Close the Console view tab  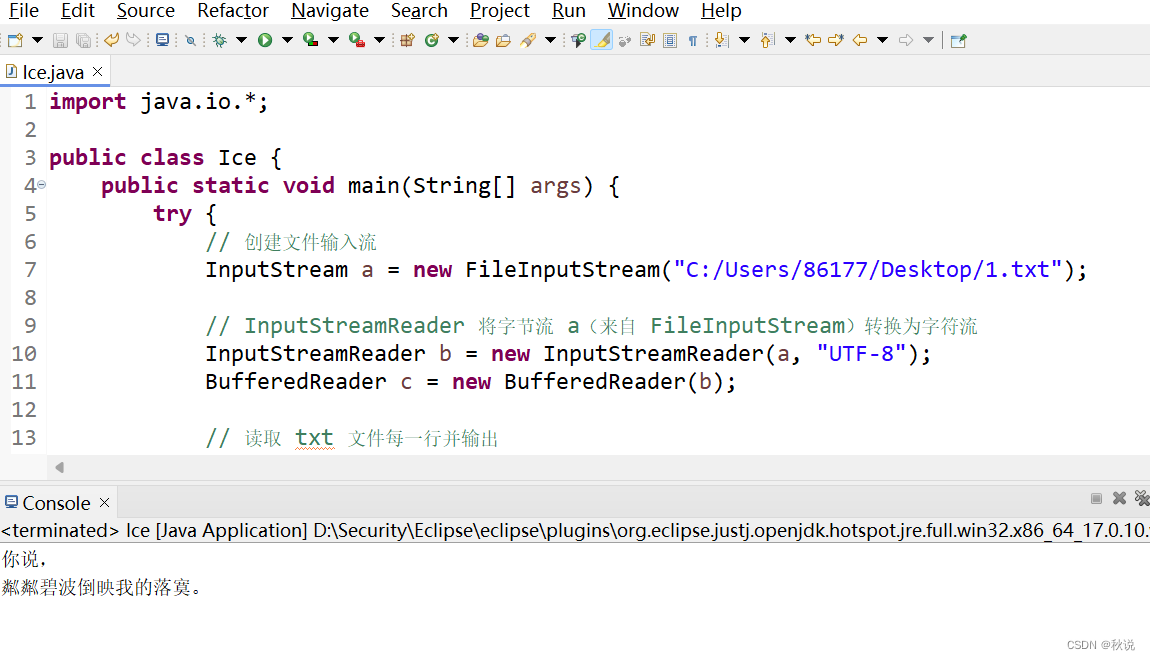[x=104, y=502]
